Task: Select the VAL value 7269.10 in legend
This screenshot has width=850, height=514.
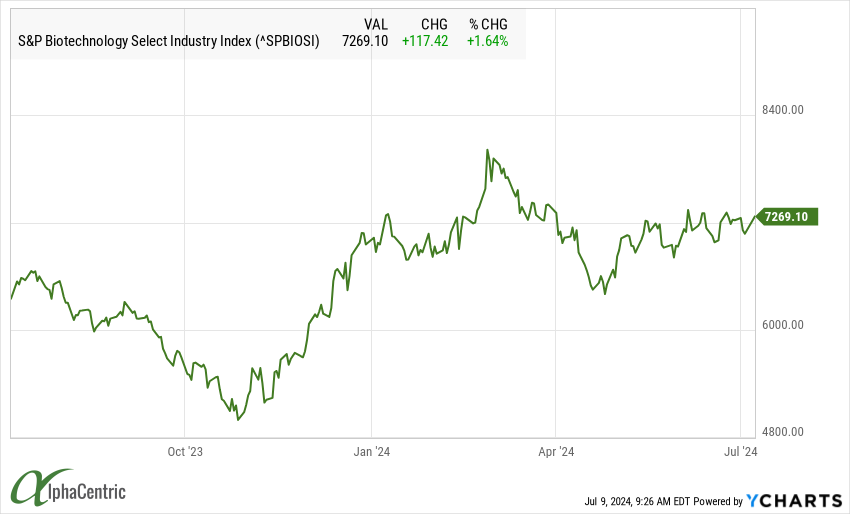Action: coord(365,41)
